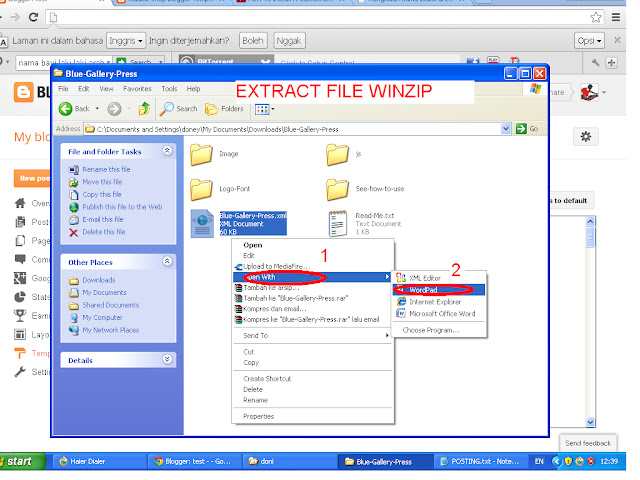
Task: Expand the Details panel
Action: (x=167, y=360)
